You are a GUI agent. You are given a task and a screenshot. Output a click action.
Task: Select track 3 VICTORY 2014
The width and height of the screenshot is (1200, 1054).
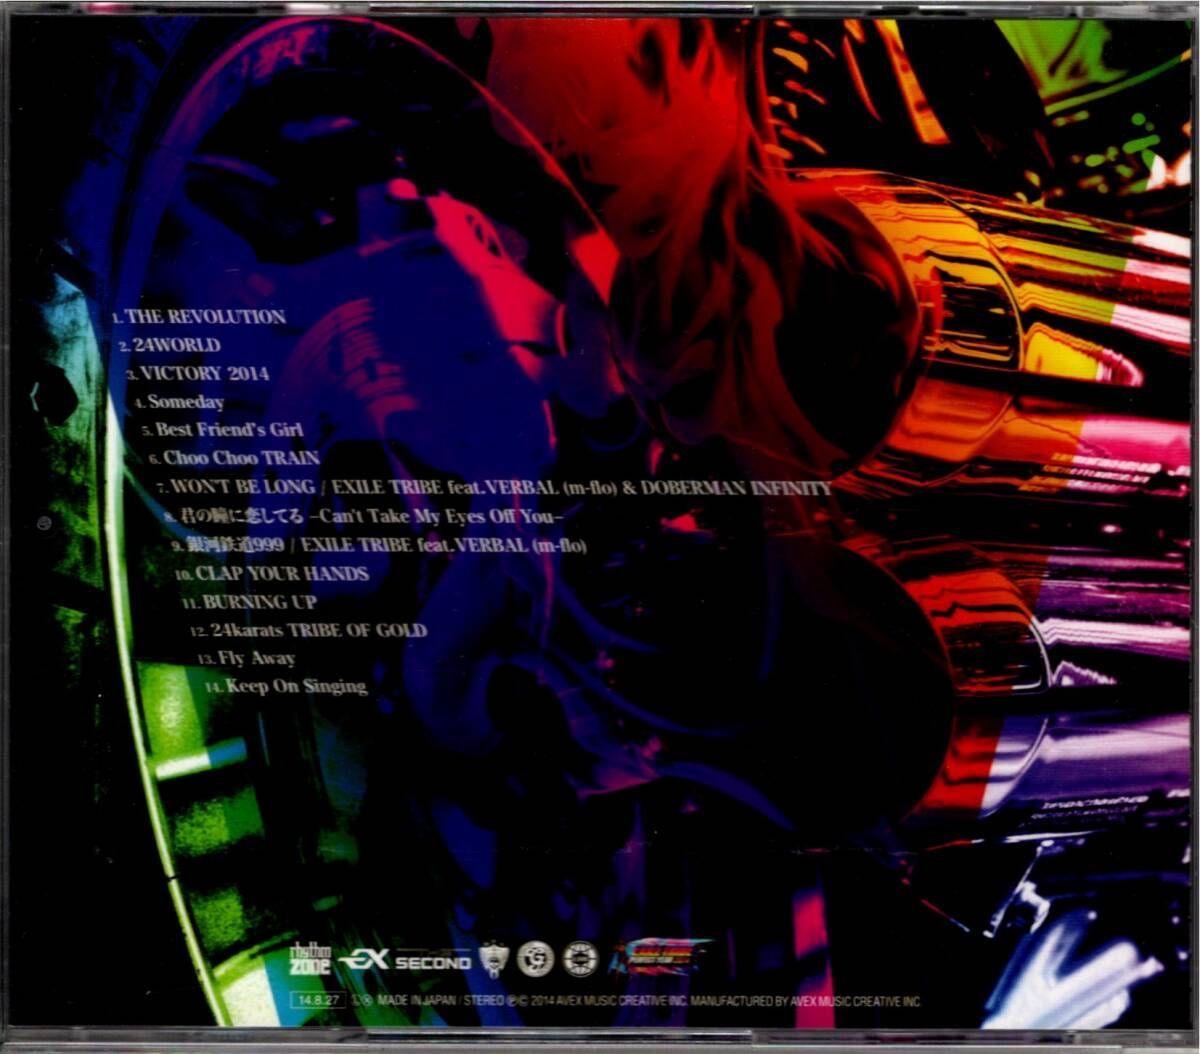click(197, 374)
